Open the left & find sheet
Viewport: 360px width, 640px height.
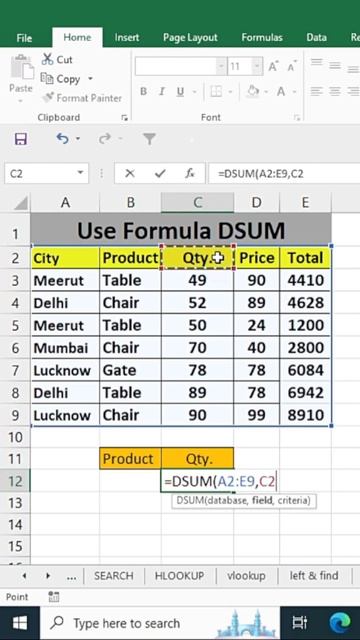[x=314, y=576]
